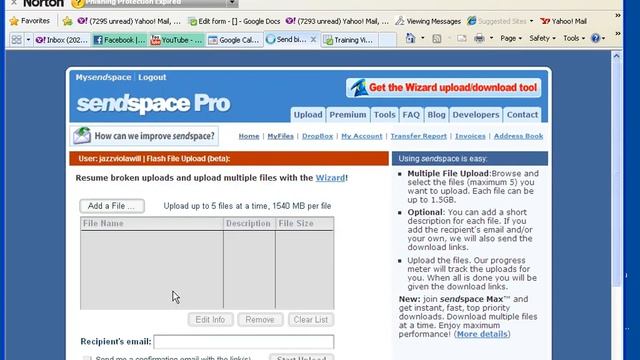This screenshot has height=360, width=640.
Task: Open the Tools menu
Action: pyautogui.click(x=574, y=38)
